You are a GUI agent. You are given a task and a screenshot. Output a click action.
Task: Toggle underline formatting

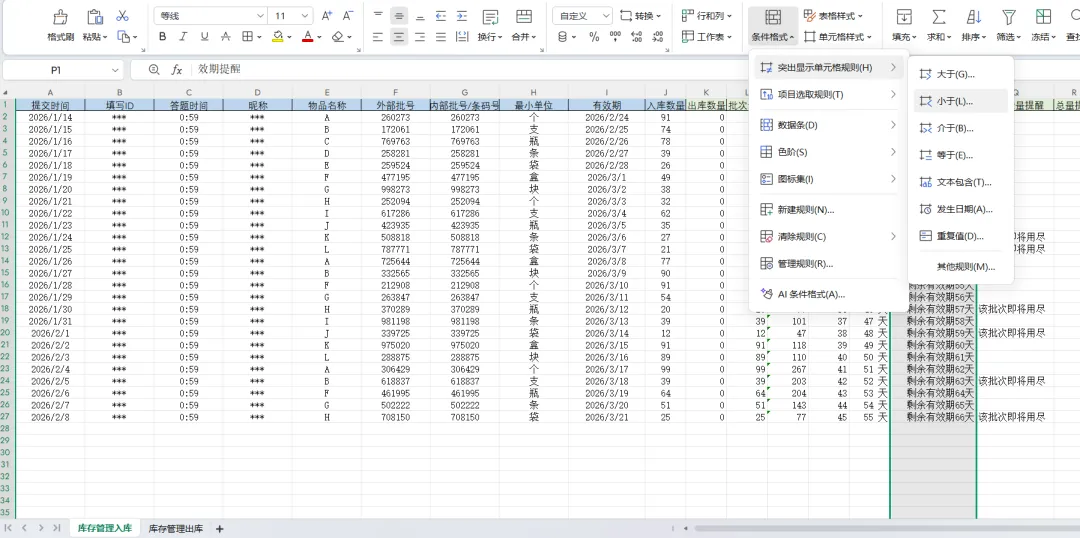[x=204, y=37]
